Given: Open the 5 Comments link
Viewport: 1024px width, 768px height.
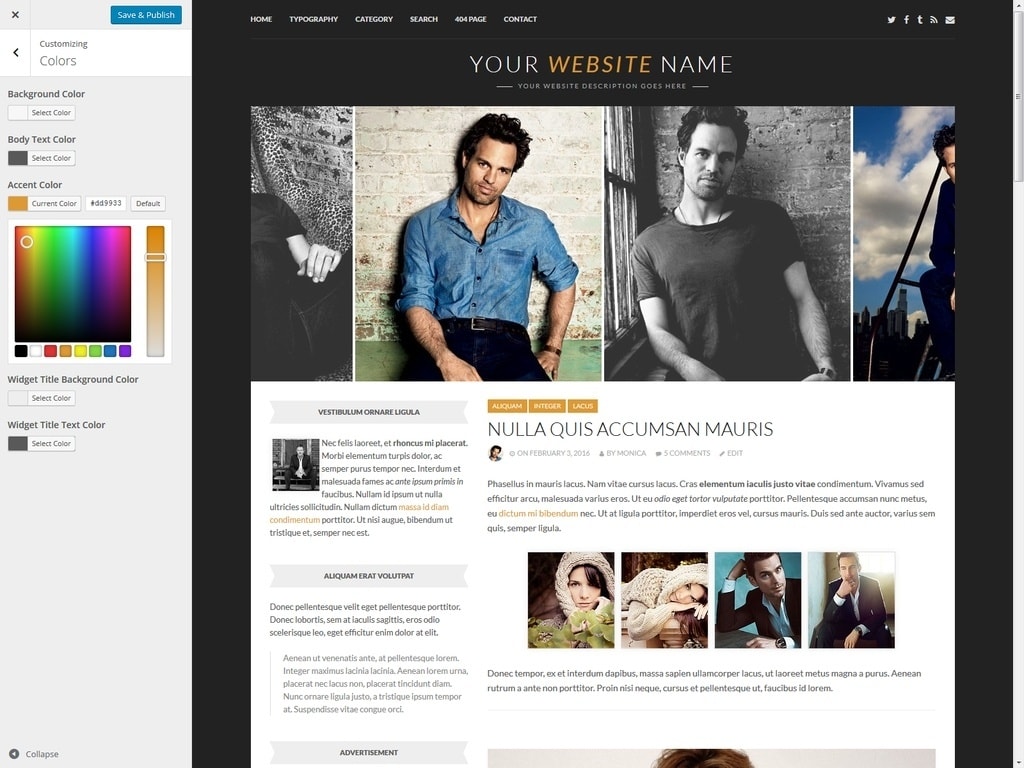Looking at the screenshot, I should click(x=686, y=453).
